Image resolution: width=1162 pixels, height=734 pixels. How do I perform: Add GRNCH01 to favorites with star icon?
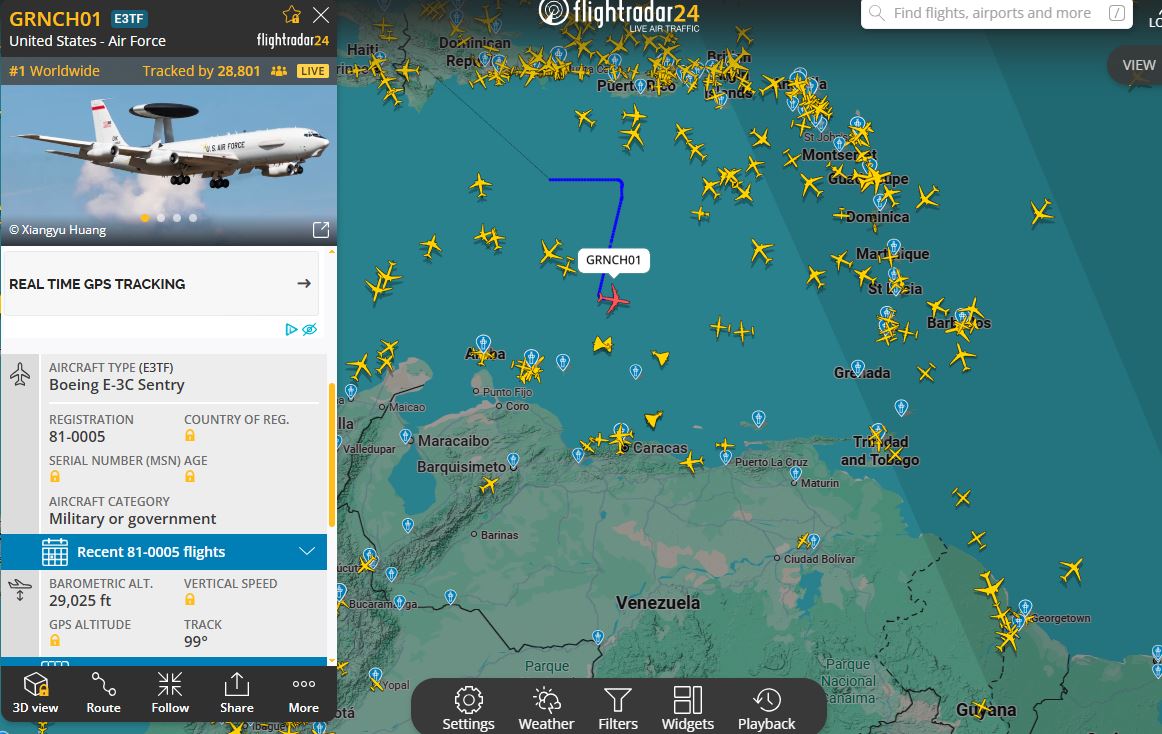(x=291, y=15)
